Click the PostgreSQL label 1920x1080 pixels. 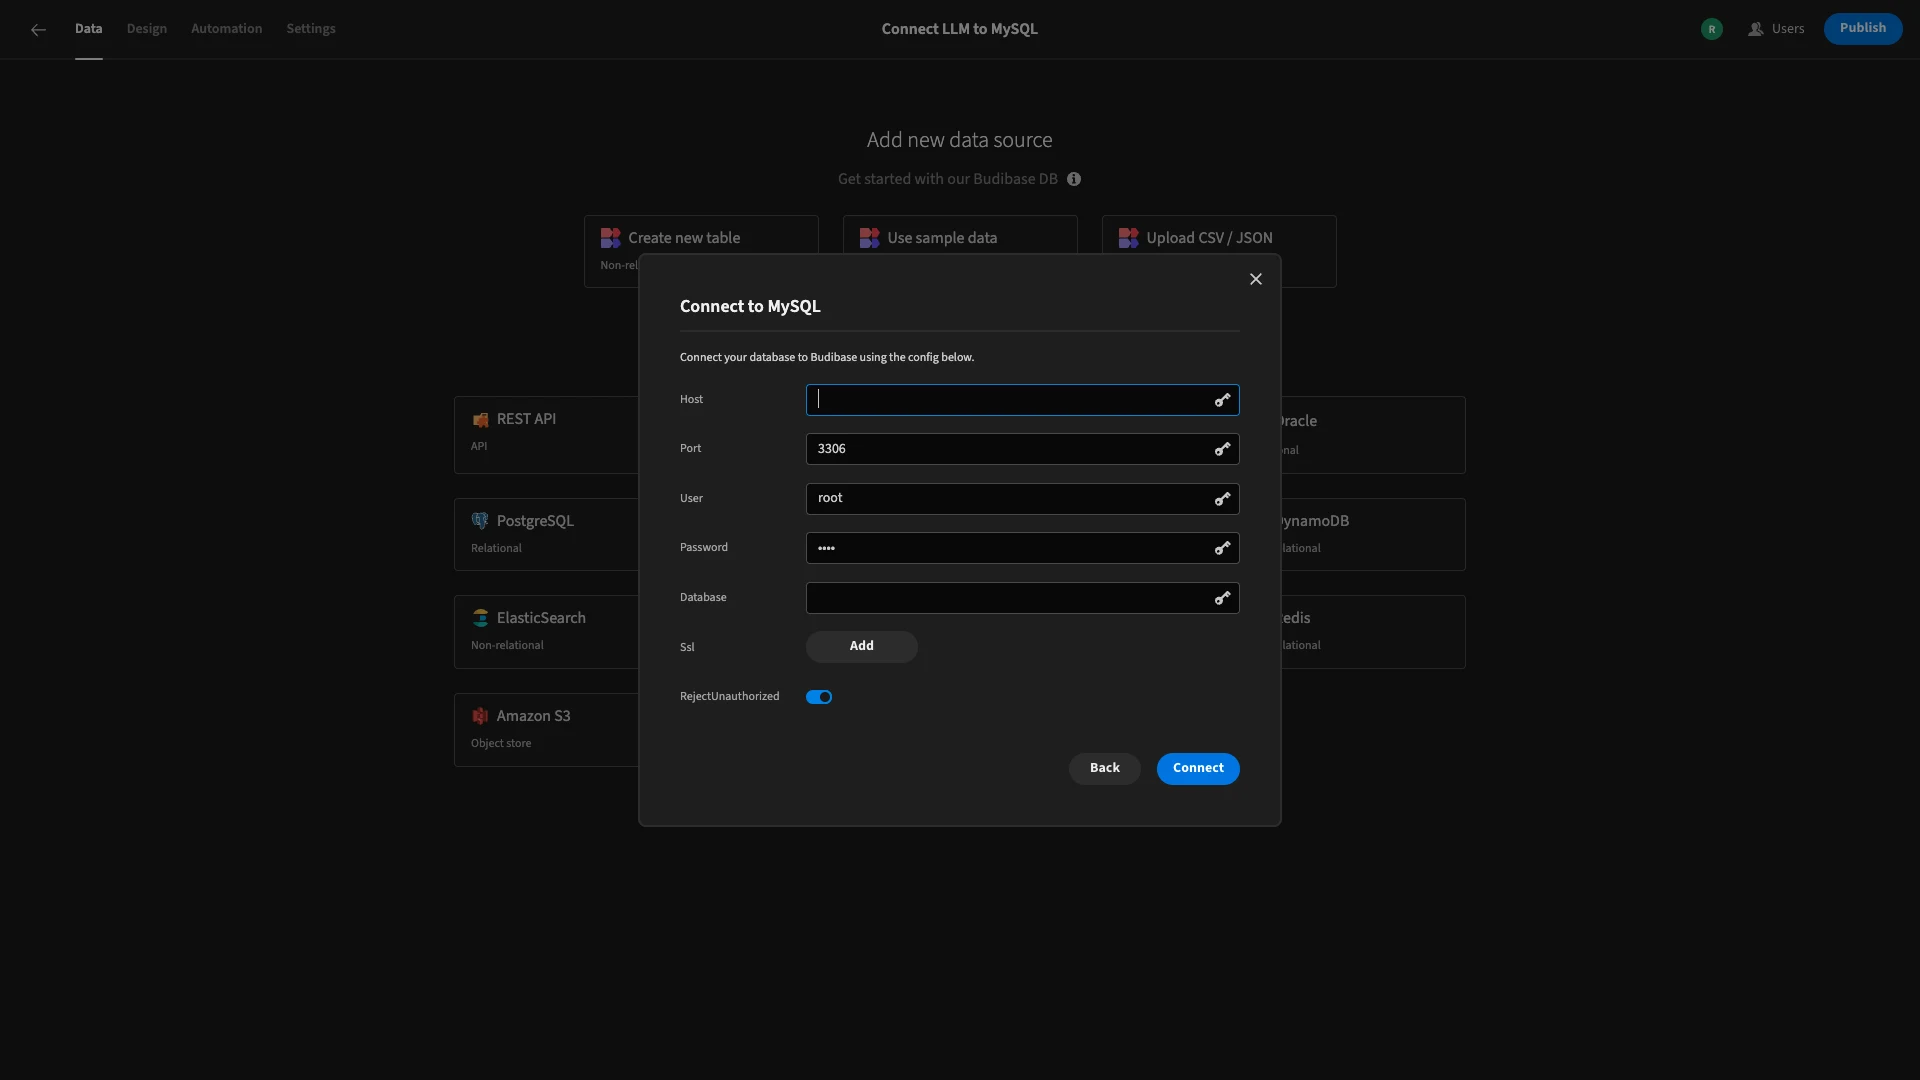pos(535,521)
